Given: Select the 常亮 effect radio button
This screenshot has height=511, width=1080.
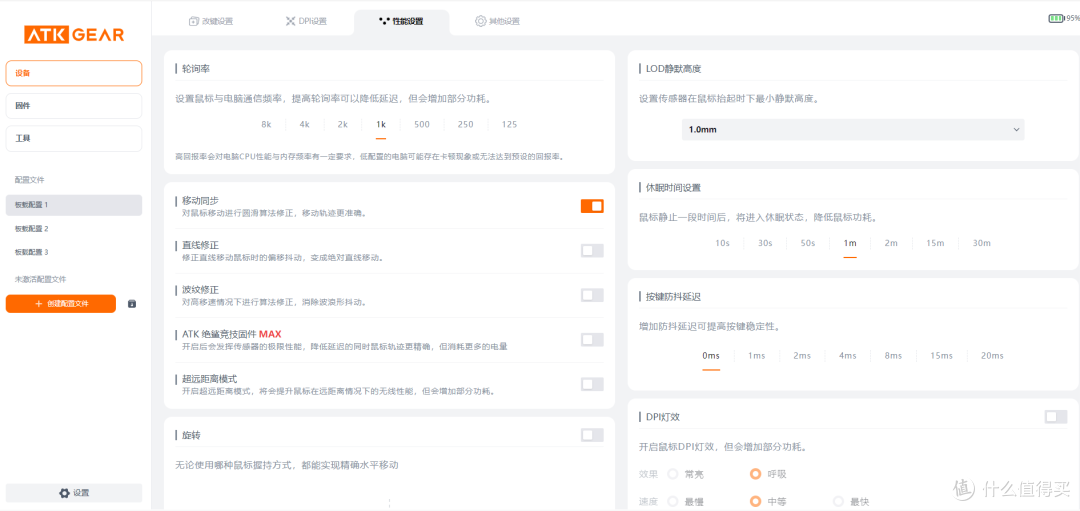Looking at the screenshot, I should [672, 474].
